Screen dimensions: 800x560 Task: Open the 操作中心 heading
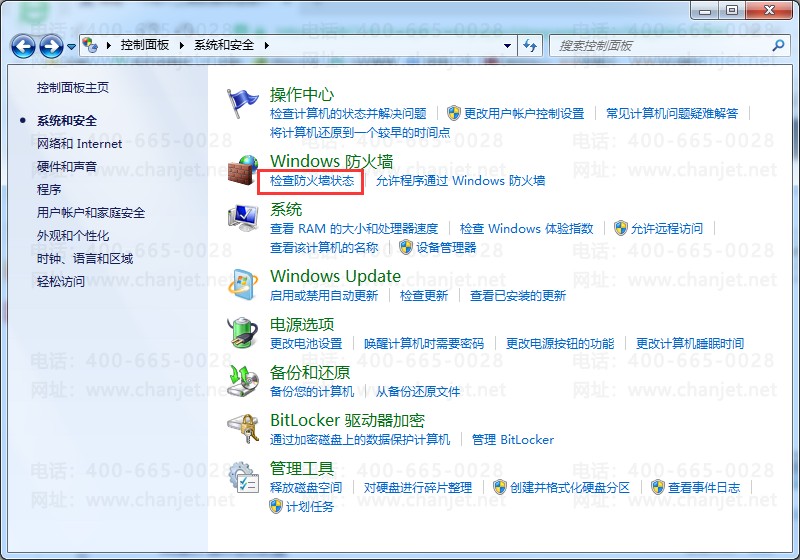pyautogui.click(x=302, y=94)
